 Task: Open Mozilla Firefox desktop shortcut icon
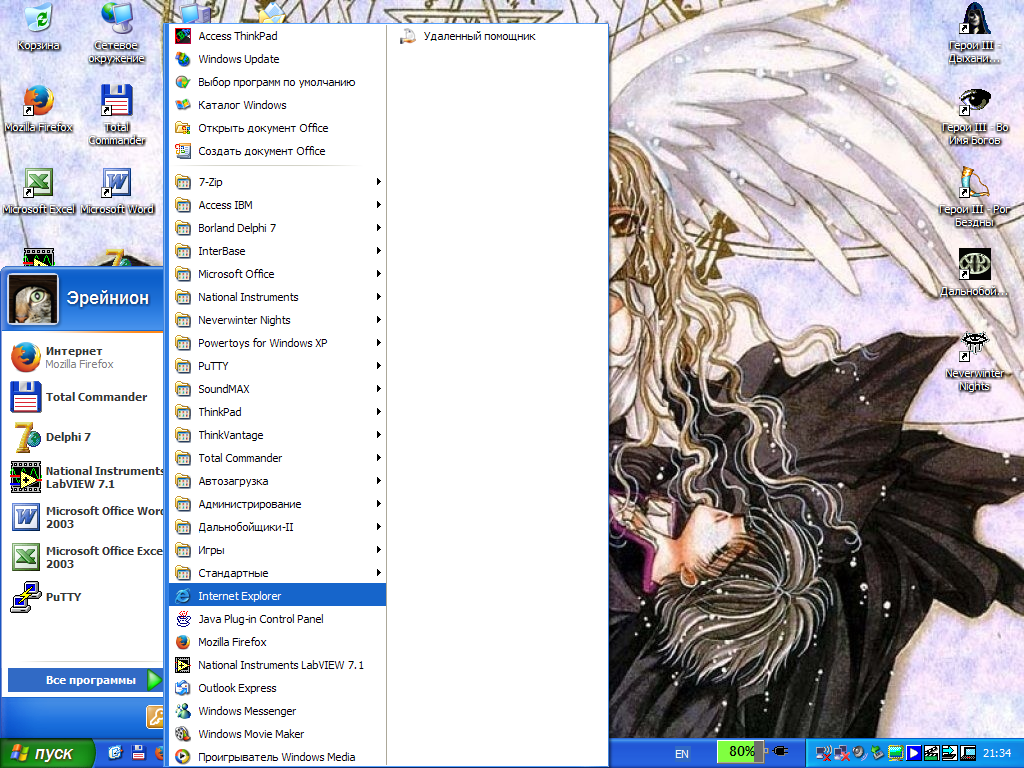click(x=38, y=102)
